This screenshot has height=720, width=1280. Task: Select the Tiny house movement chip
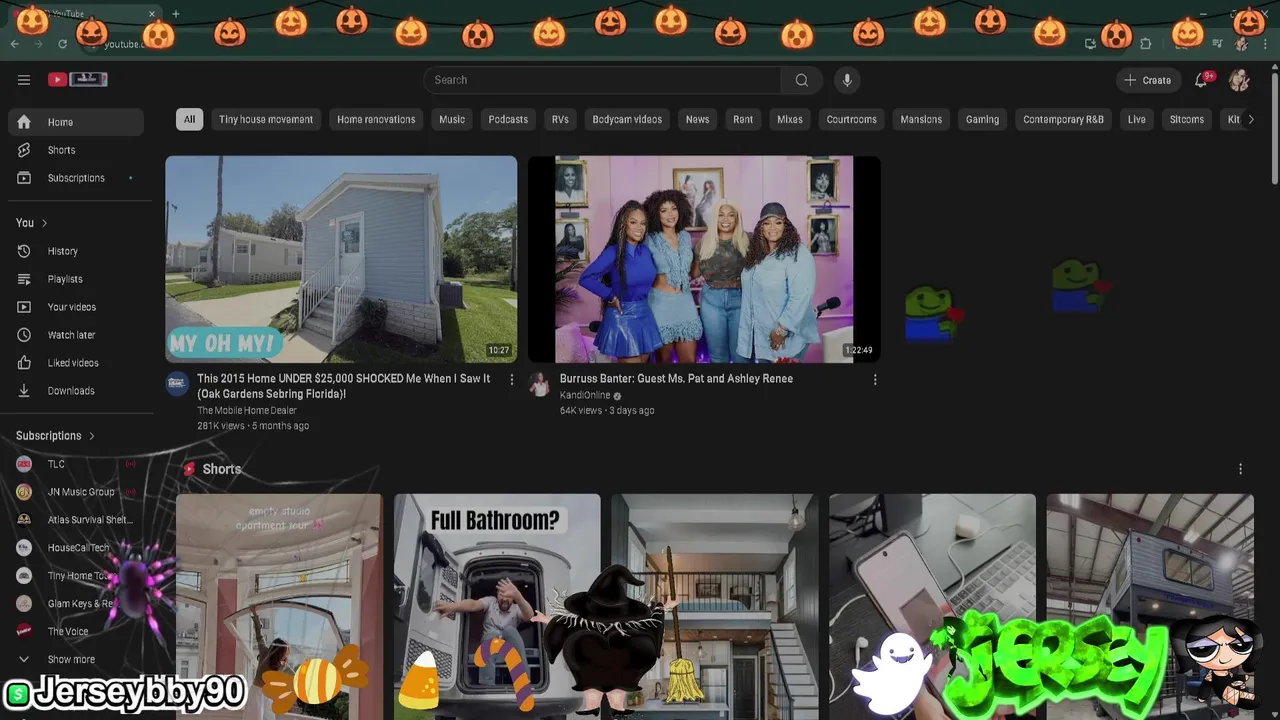[x=266, y=119]
